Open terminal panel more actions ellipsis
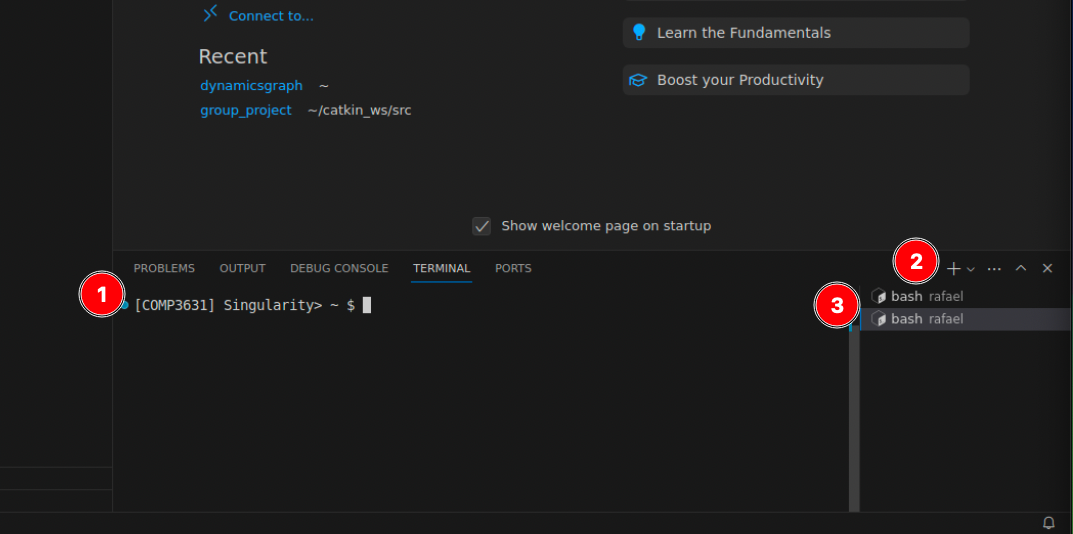 (994, 269)
